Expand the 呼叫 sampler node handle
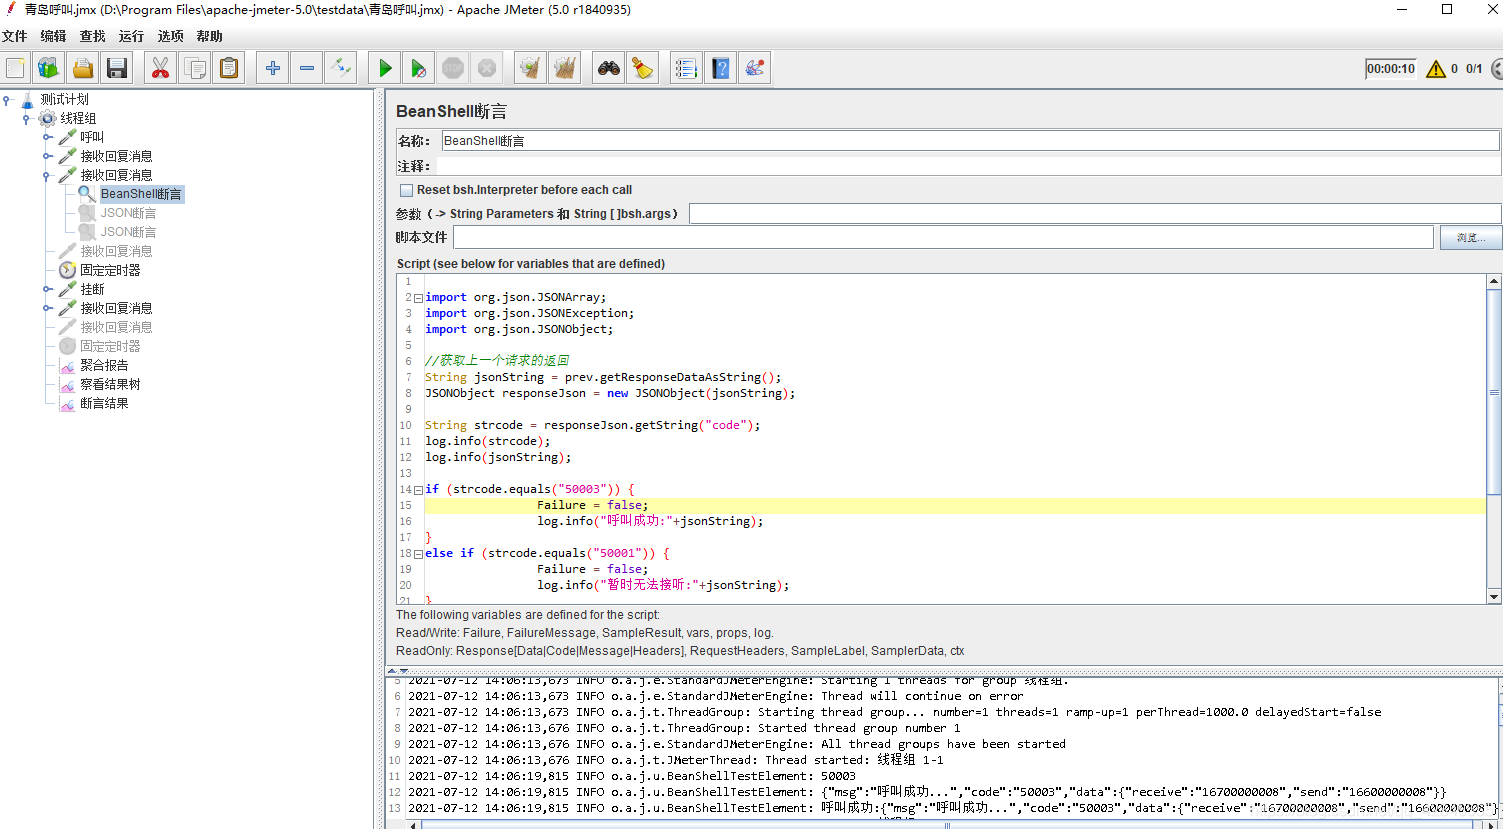Screen dimensions: 1503x829 click(x=47, y=137)
